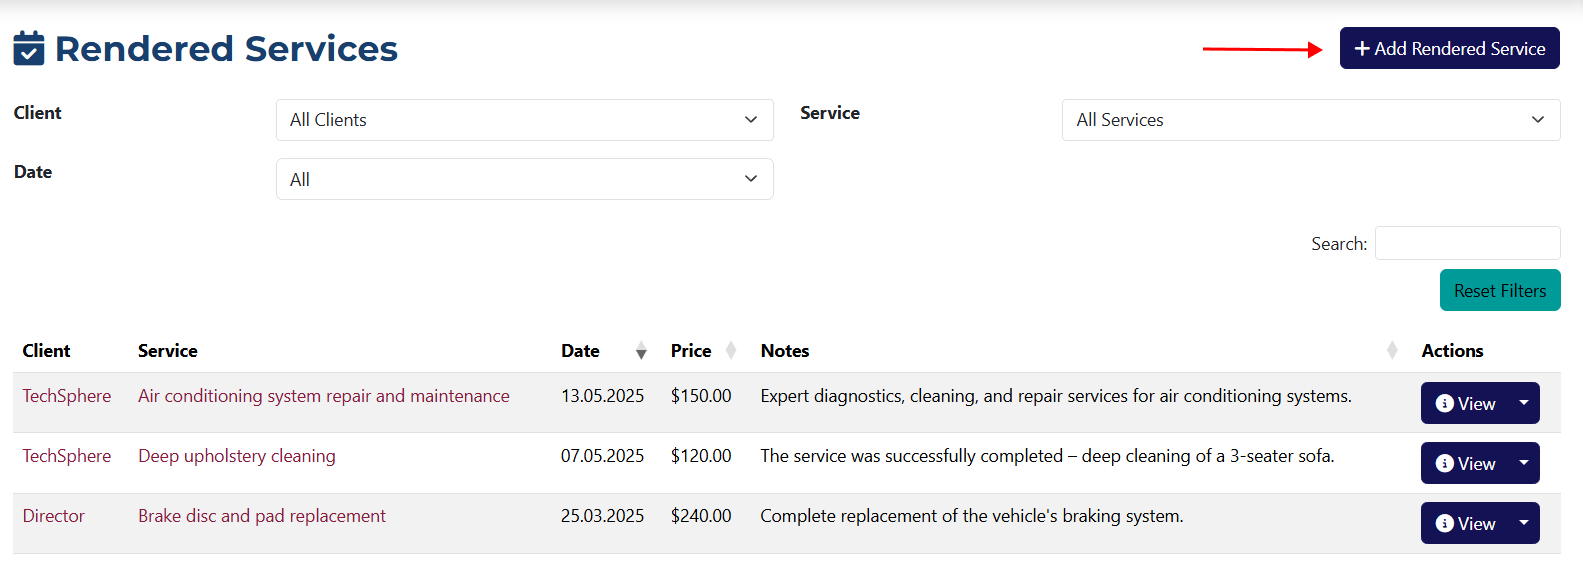Select the $240.00 price cell
The image size is (1583, 567).
701,516
